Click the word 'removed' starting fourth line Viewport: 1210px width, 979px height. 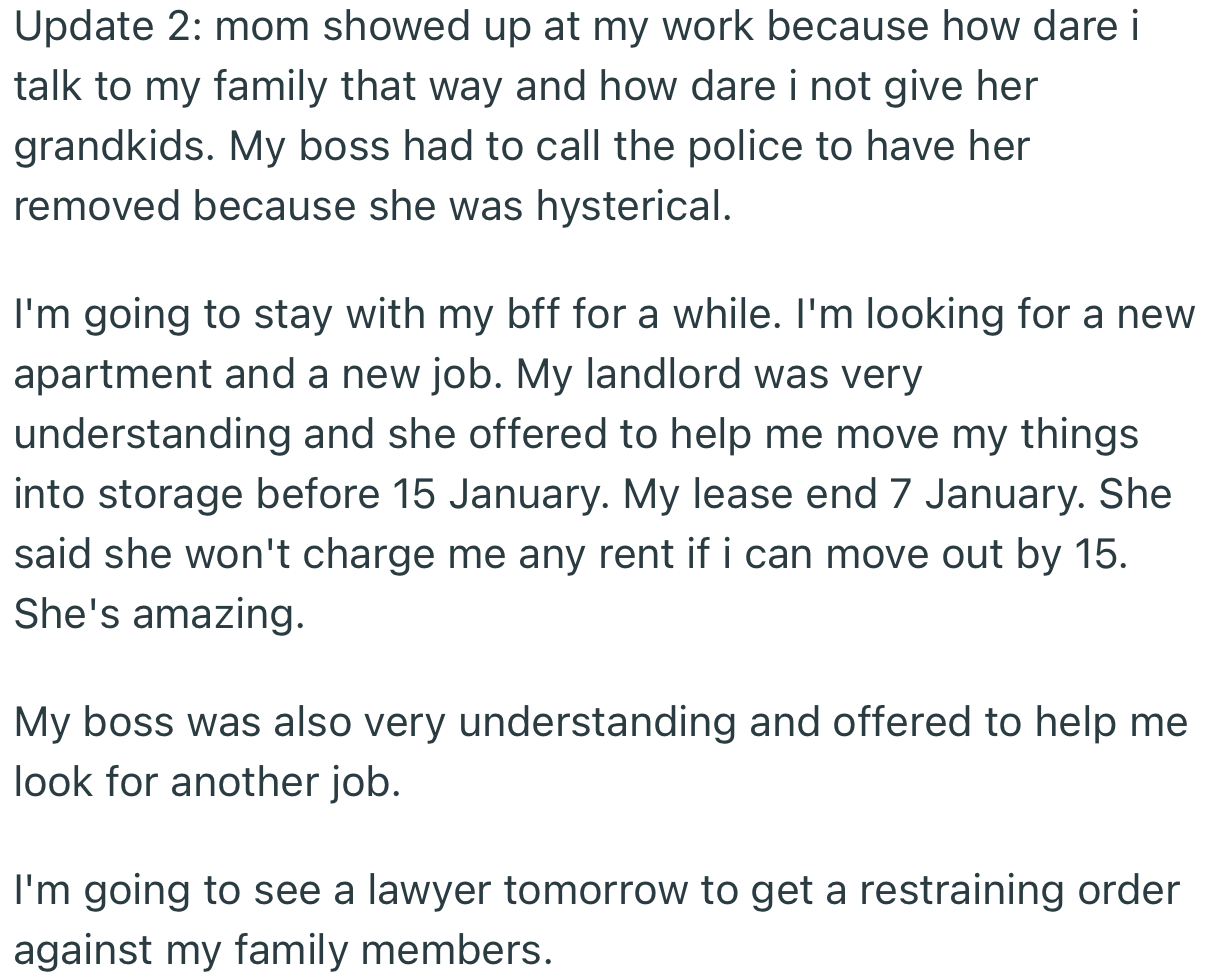click(x=97, y=207)
